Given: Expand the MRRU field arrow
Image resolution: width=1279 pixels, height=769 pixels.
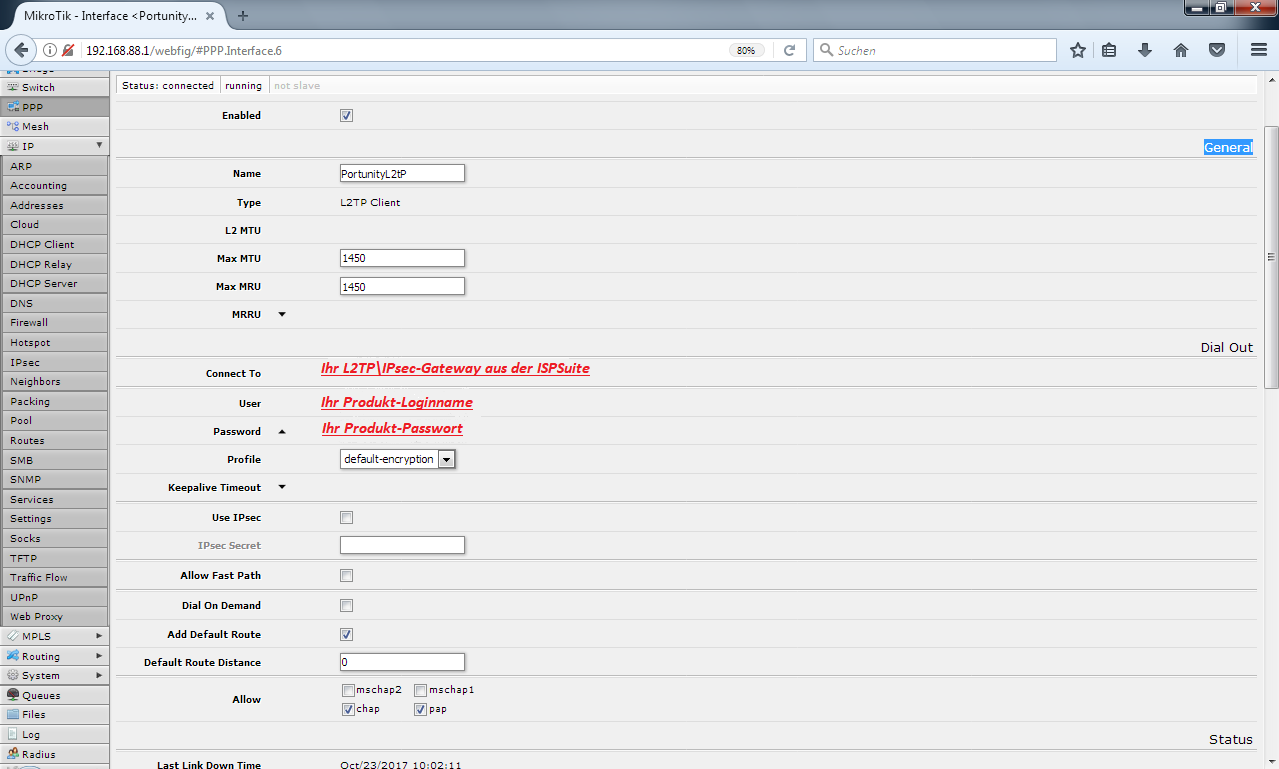Looking at the screenshot, I should click(x=281, y=314).
